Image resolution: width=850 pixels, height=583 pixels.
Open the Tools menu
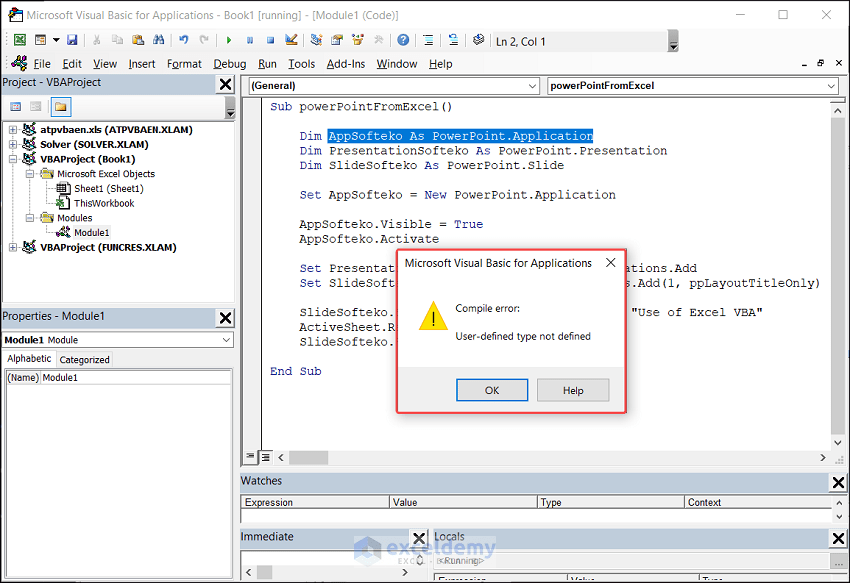[301, 64]
